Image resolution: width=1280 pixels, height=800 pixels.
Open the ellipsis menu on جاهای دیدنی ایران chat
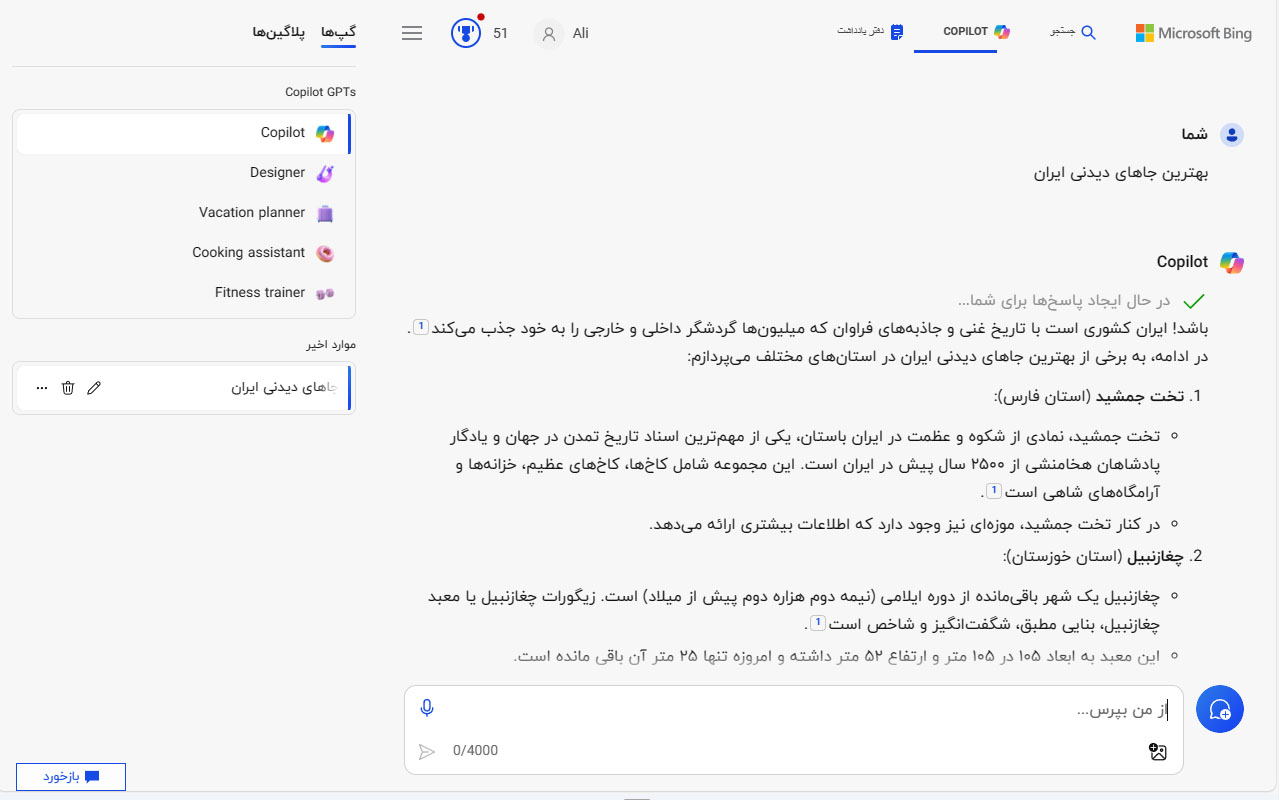(41, 387)
